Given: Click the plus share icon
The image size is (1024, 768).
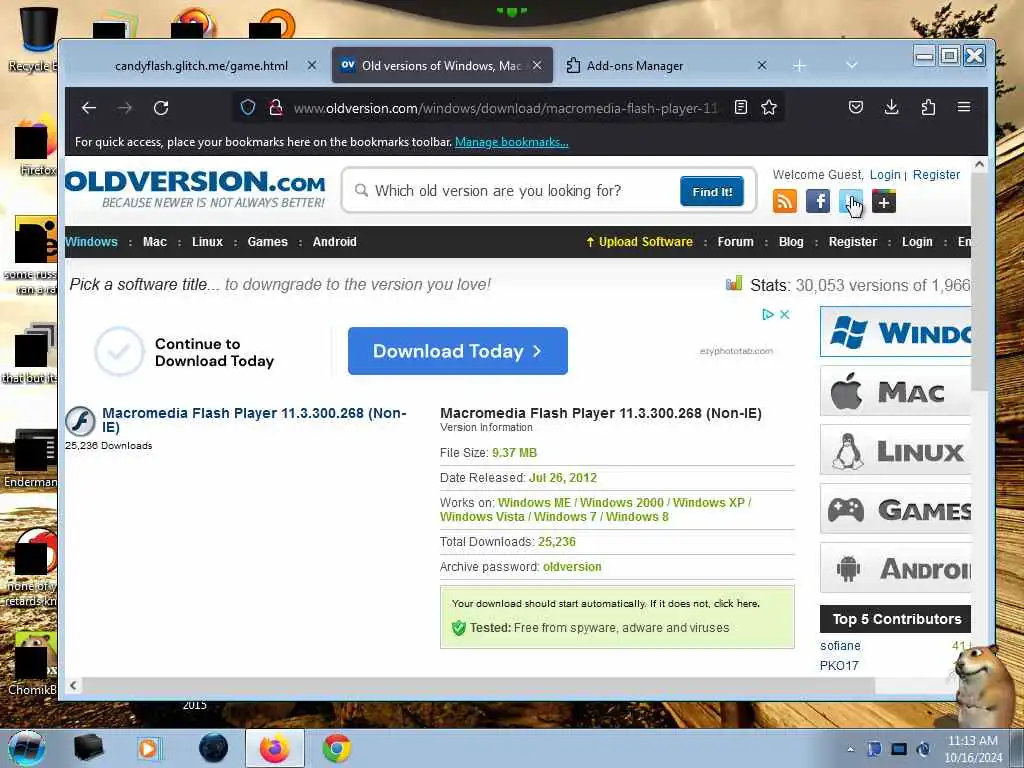Looking at the screenshot, I should [884, 201].
